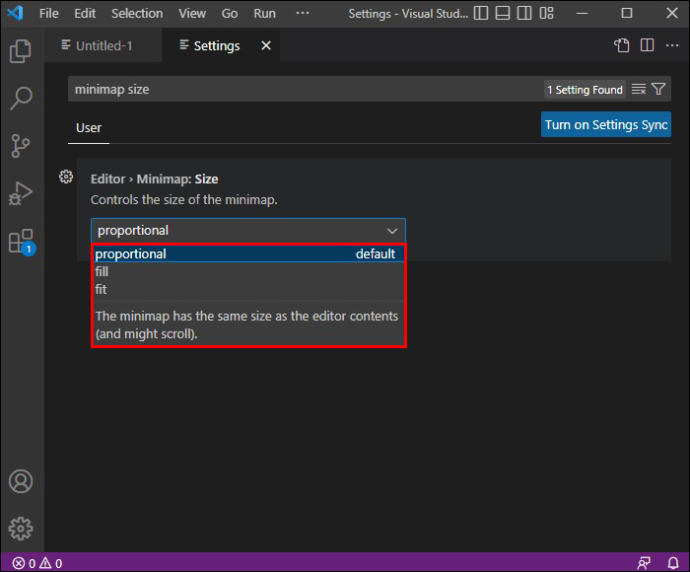The height and width of the screenshot is (572, 690).
Task: Select the User settings scope tab
Action: point(88,128)
